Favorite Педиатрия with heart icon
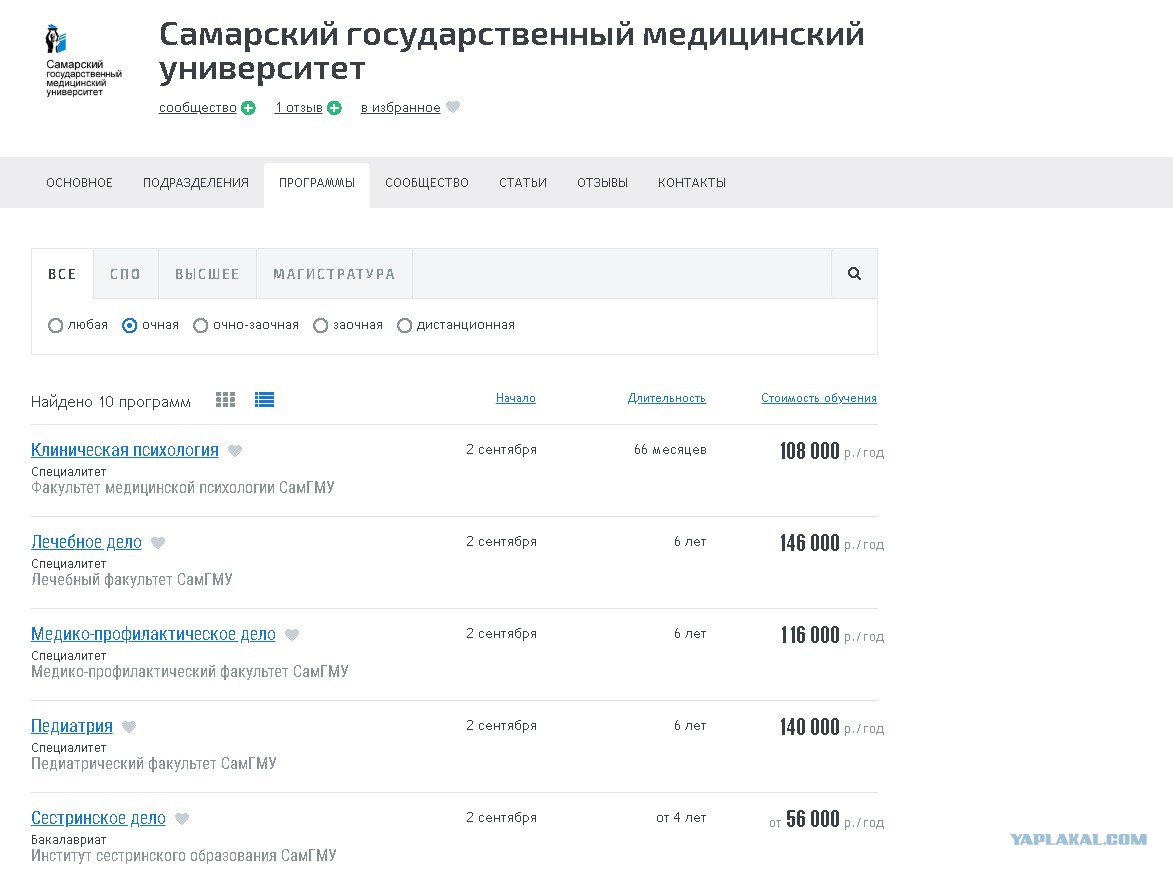 click(x=129, y=726)
